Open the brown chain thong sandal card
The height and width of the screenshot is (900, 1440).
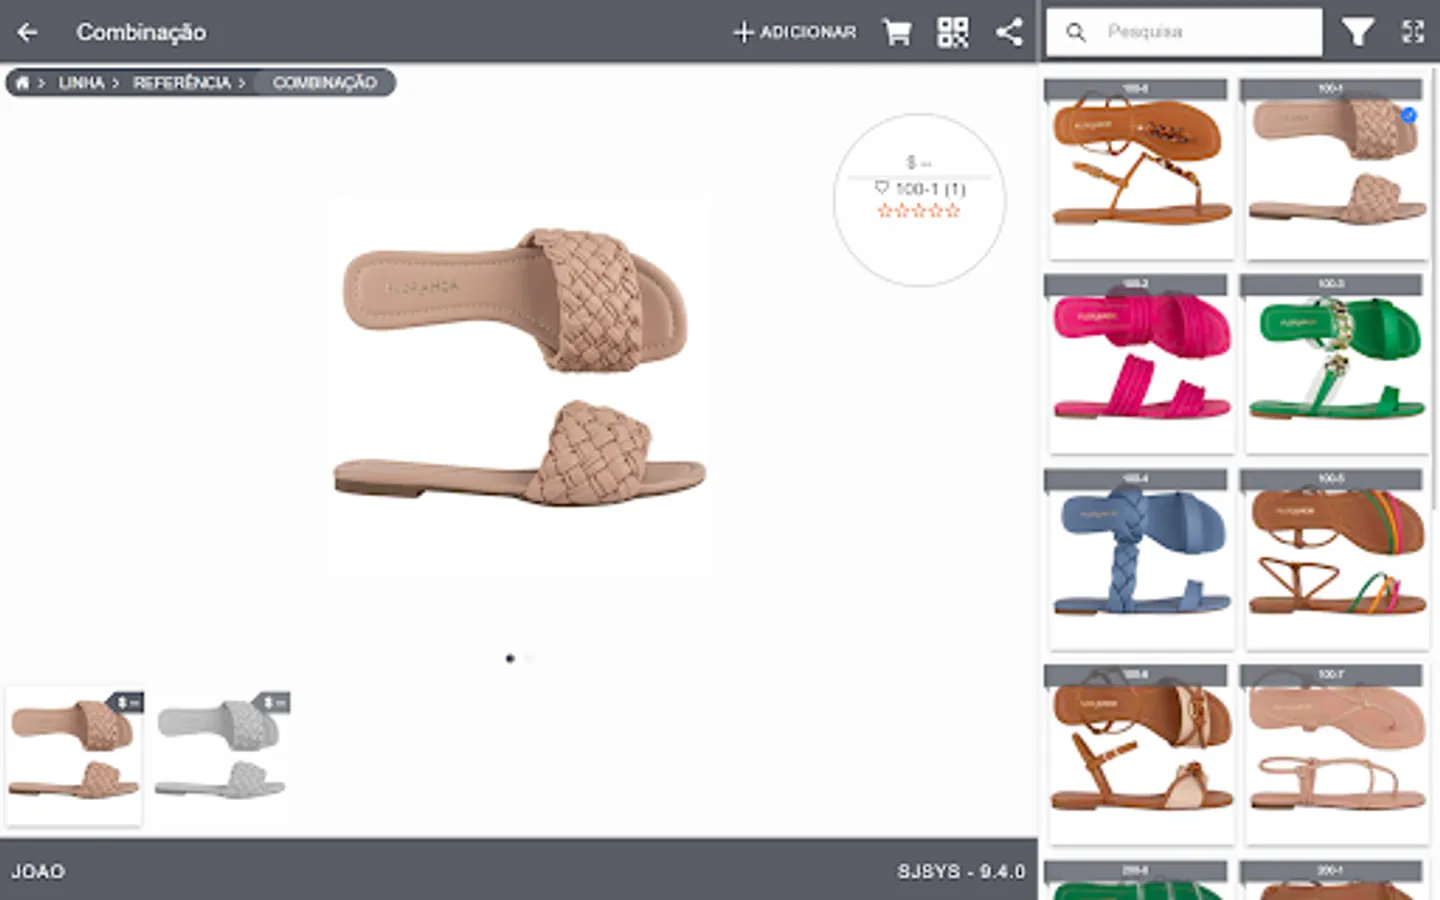click(1141, 169)
